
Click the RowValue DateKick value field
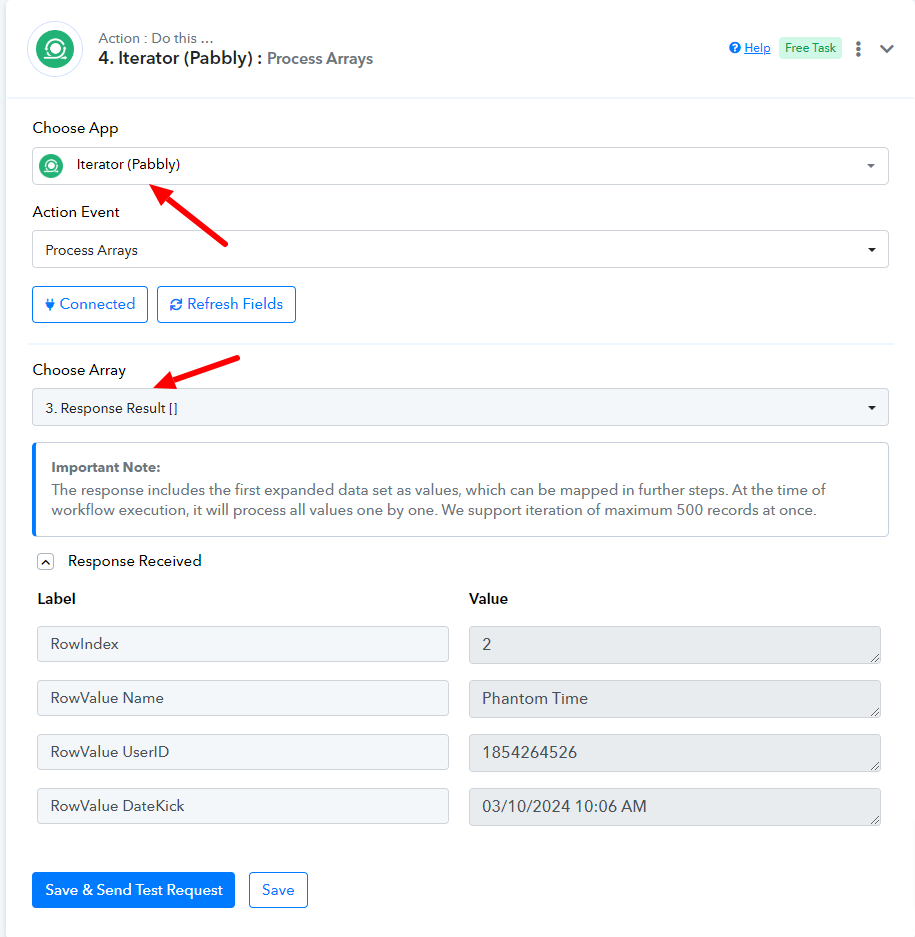(x=674, y=806)
